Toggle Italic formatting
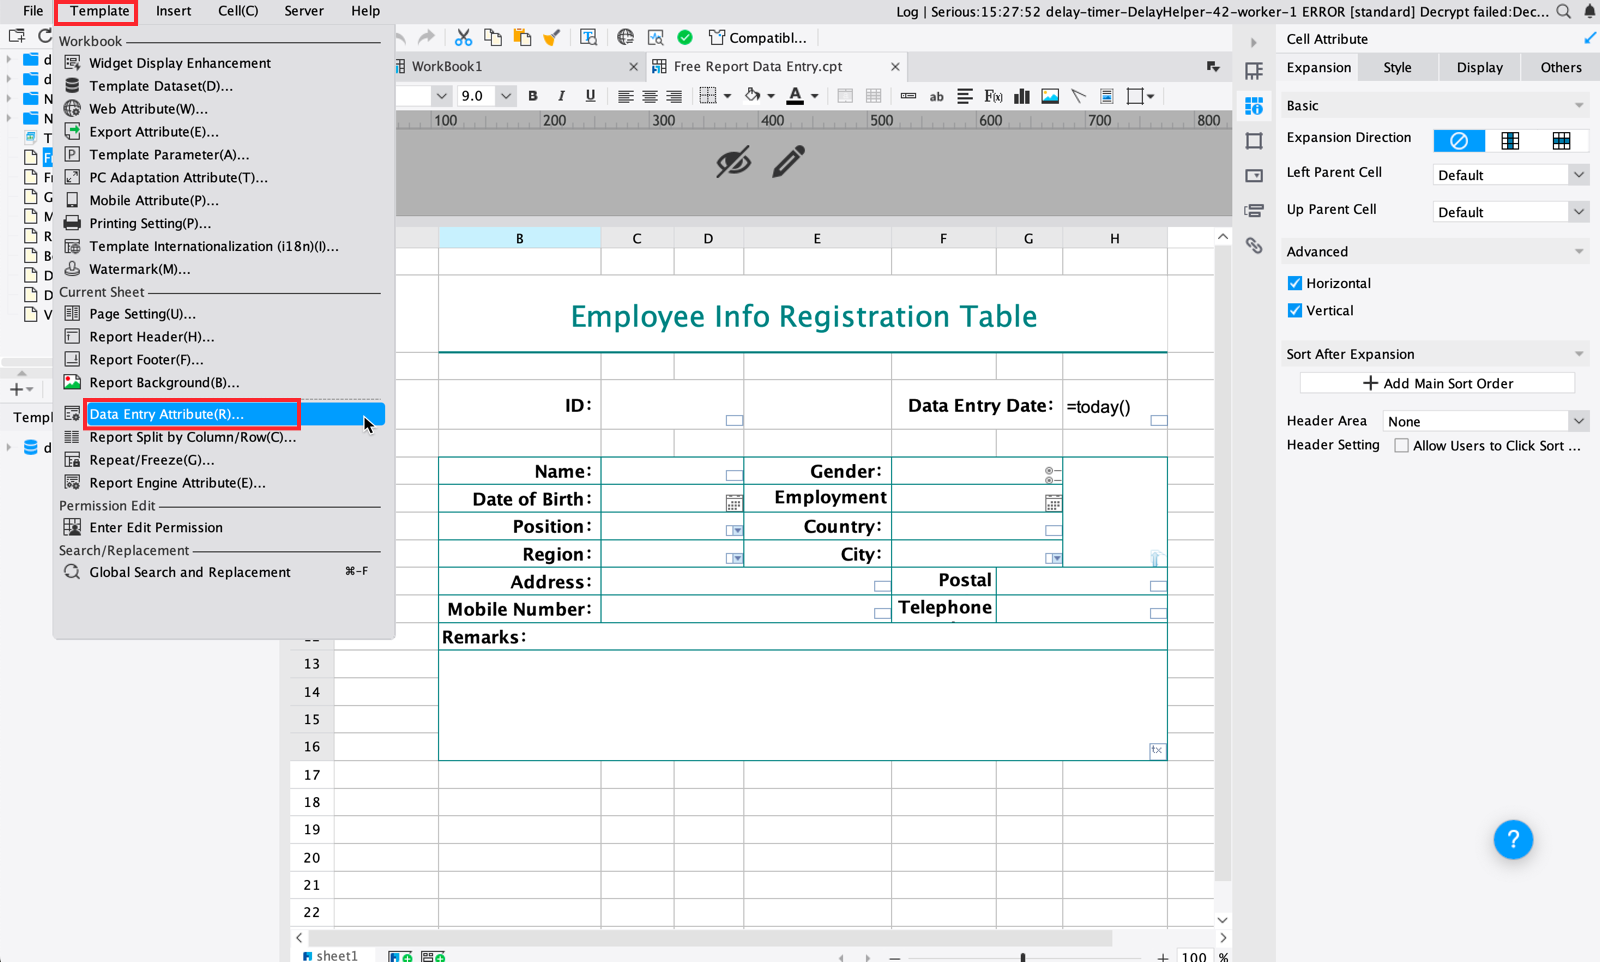This screenshot has width=1600, height=962. (x=561, y=96)
